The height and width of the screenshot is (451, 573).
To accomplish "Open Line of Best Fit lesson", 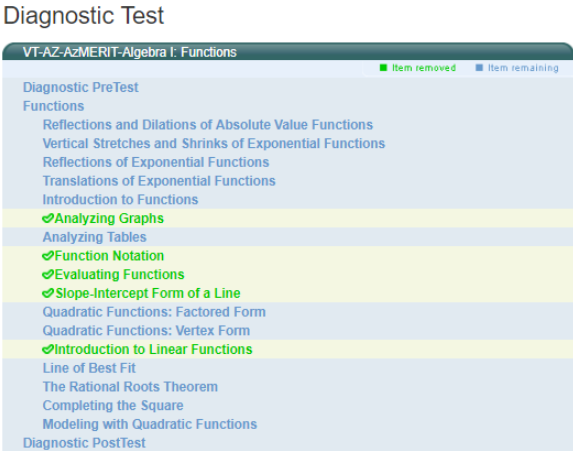I will [x=89, y=368].
